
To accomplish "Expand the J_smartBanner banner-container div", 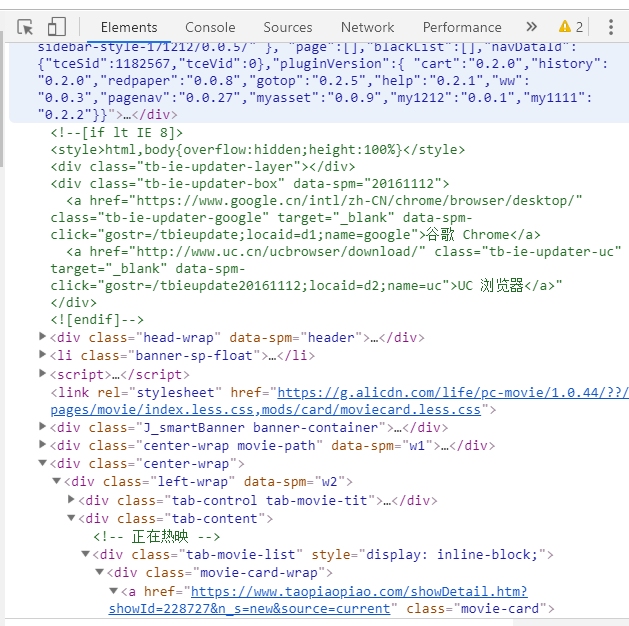I will click(x=42, y=426).
